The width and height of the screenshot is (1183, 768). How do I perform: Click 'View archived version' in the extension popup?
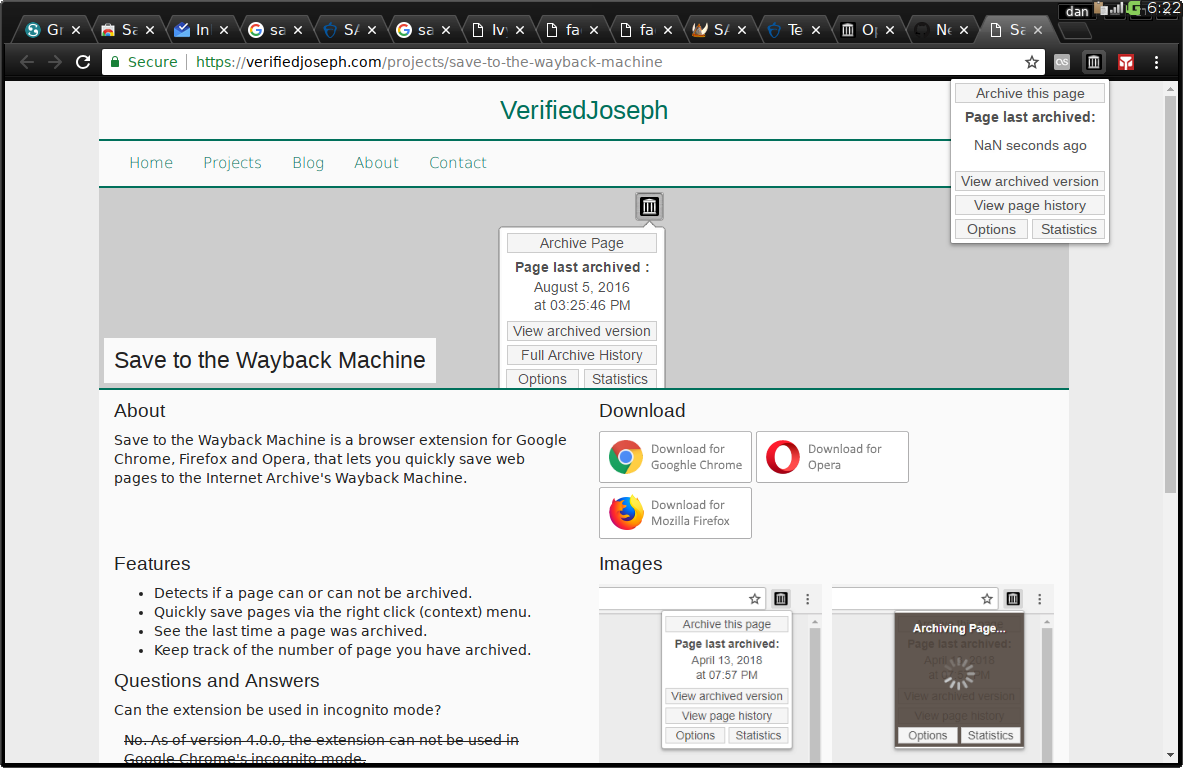pos(1030,181)
